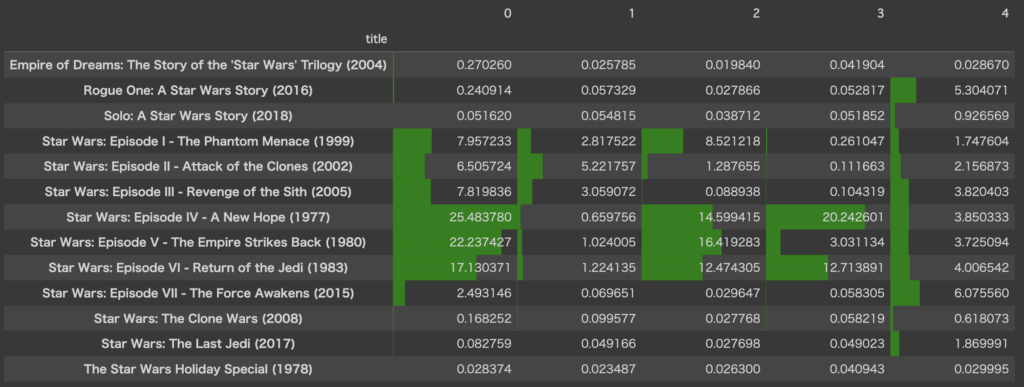Click column header 0
Screen dimensions: 1024x387
[507, 13]
